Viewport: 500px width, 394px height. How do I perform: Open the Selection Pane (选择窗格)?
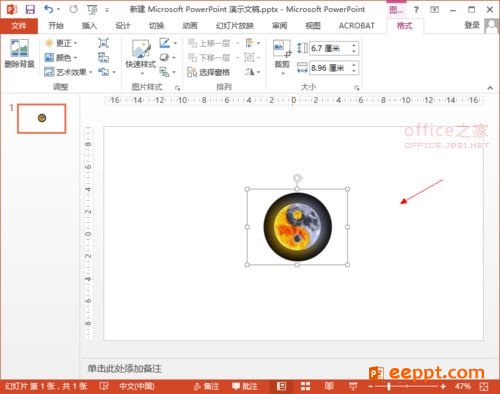[208, 72]
